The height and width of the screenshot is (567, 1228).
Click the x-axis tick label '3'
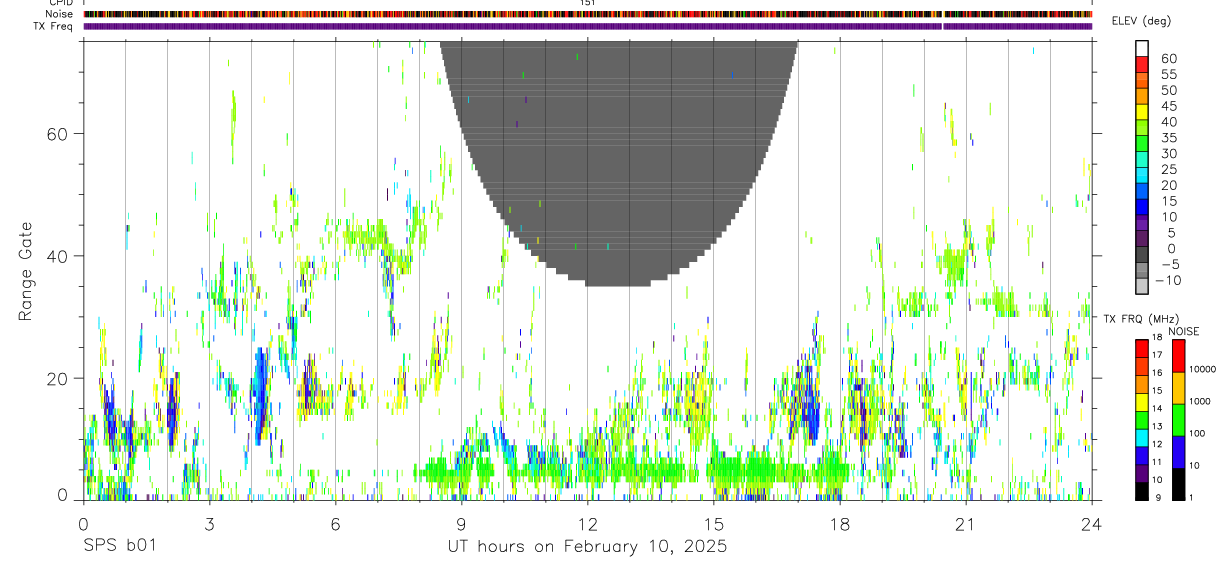tap(209, 524)
